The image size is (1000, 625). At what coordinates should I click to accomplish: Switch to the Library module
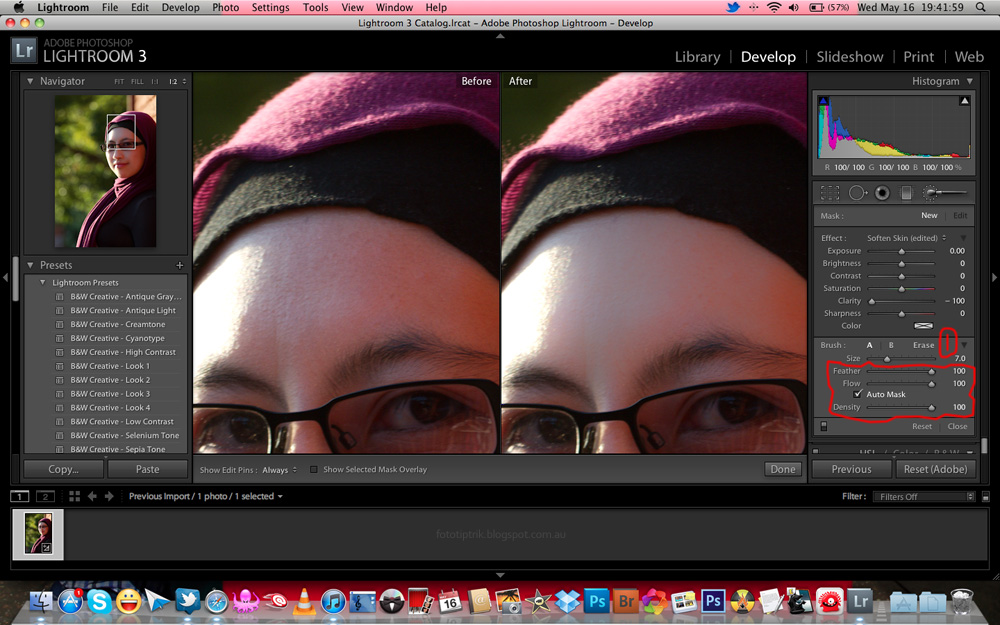tap(698, 57)
